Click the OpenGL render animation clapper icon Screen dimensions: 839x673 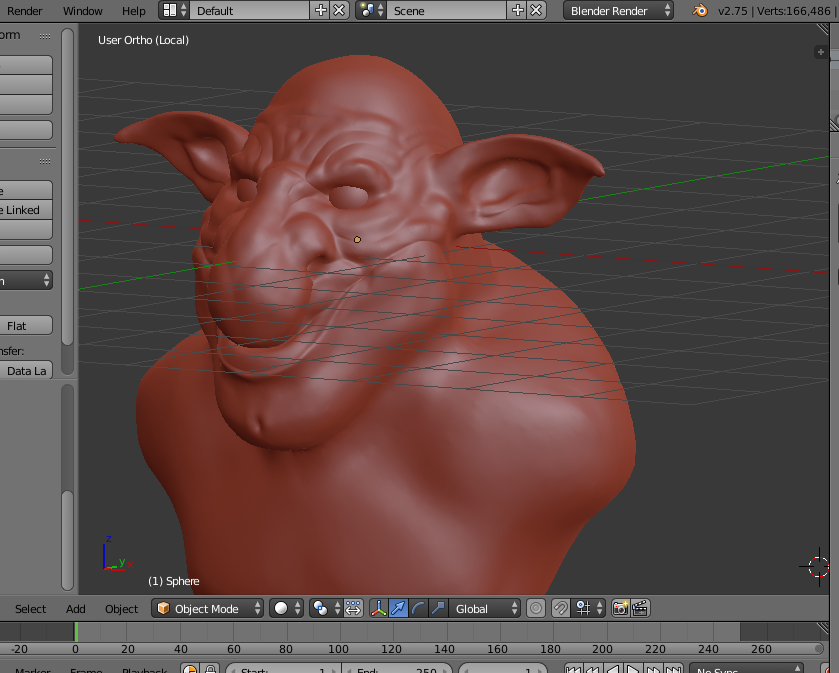click(x=640, y=608)
